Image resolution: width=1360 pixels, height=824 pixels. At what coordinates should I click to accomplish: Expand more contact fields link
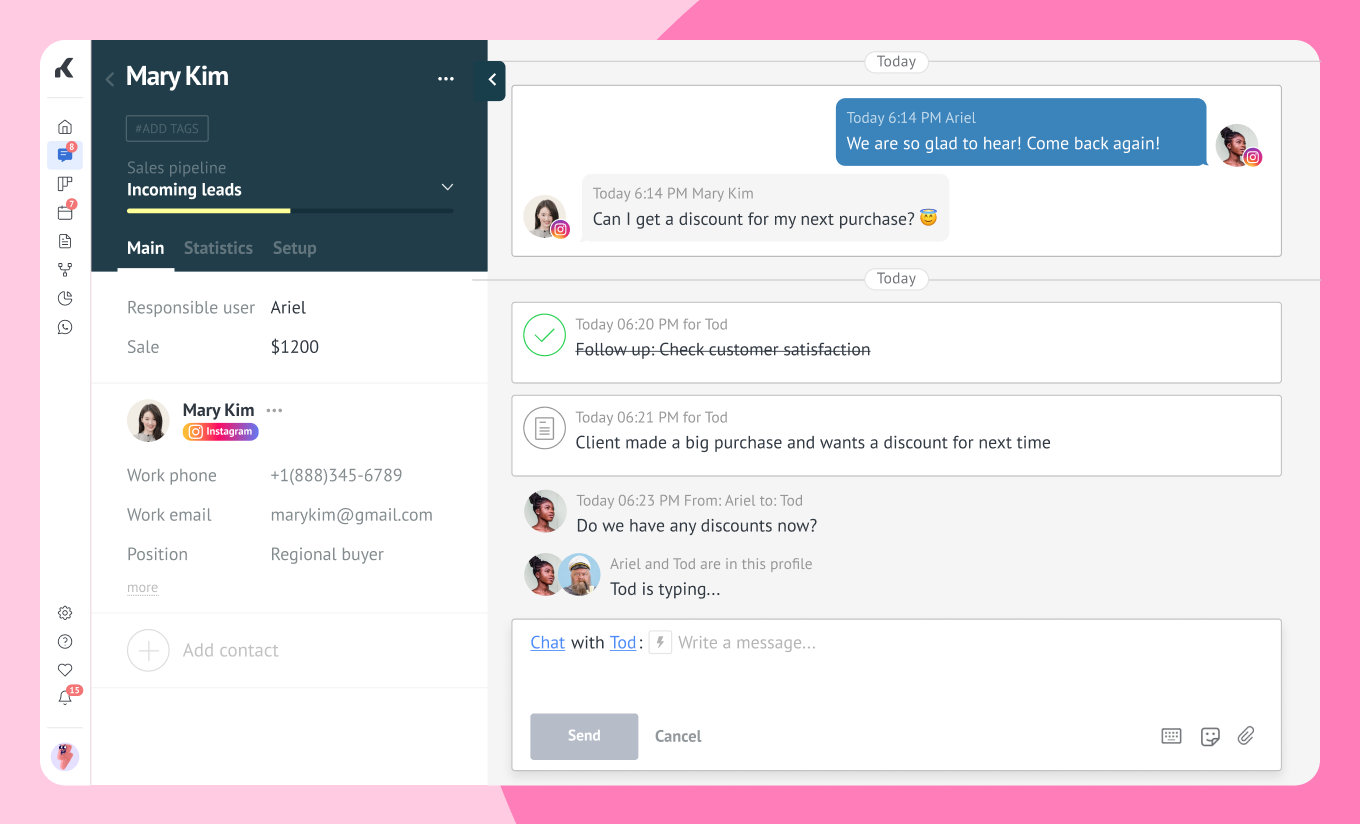click(142, 588)
